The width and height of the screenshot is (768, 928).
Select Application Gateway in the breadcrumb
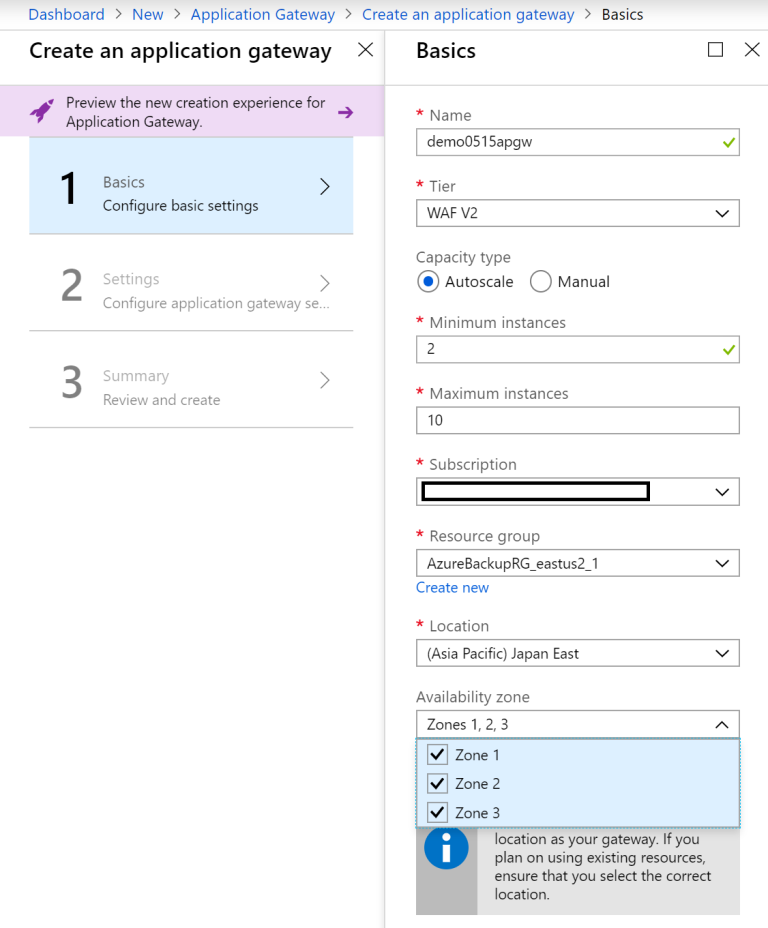coord(262,14)
